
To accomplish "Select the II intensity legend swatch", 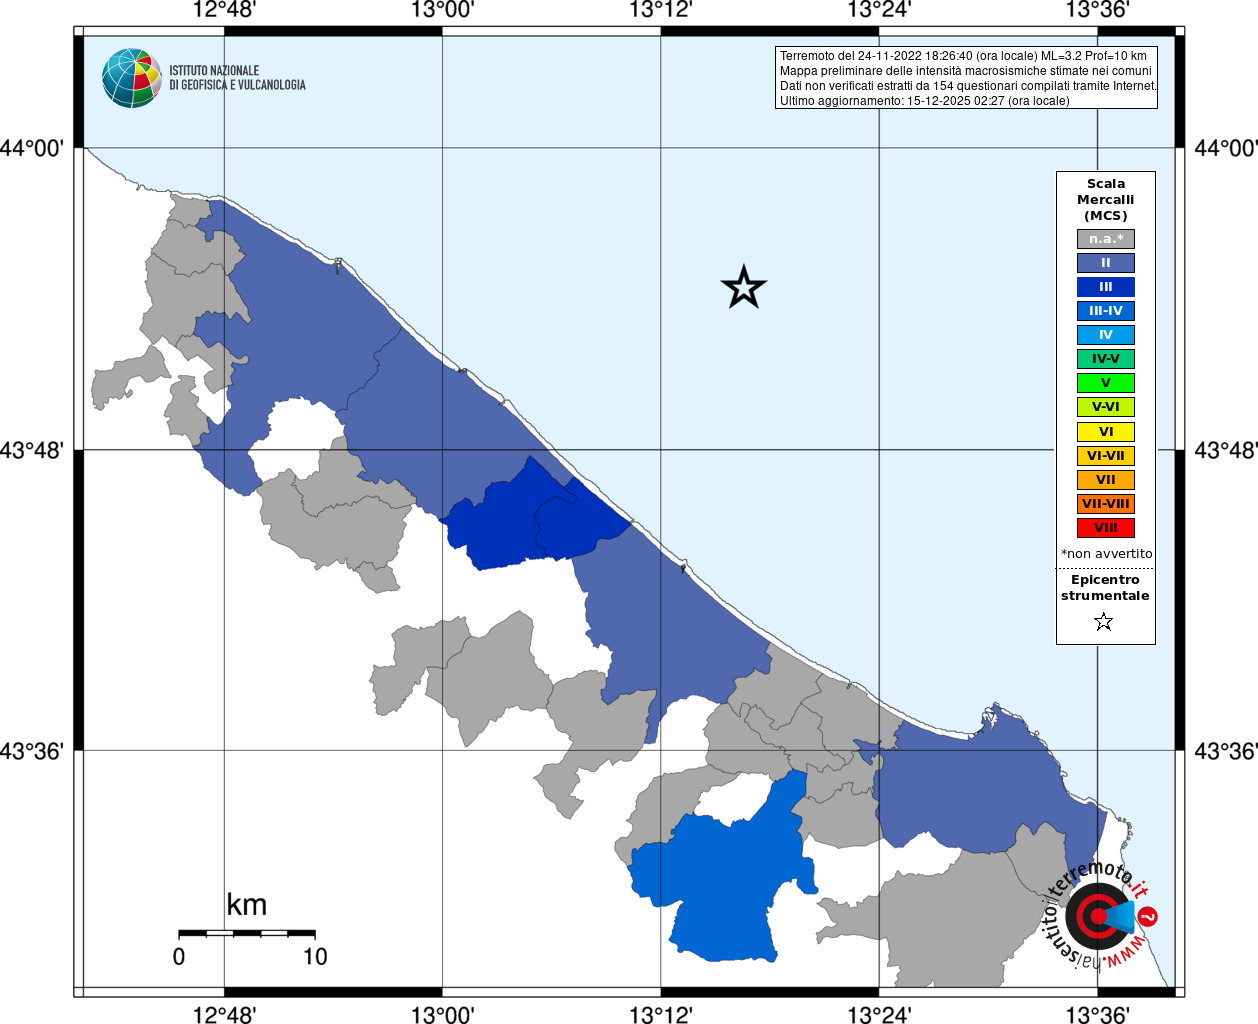I will click(x=1106, y=263).
